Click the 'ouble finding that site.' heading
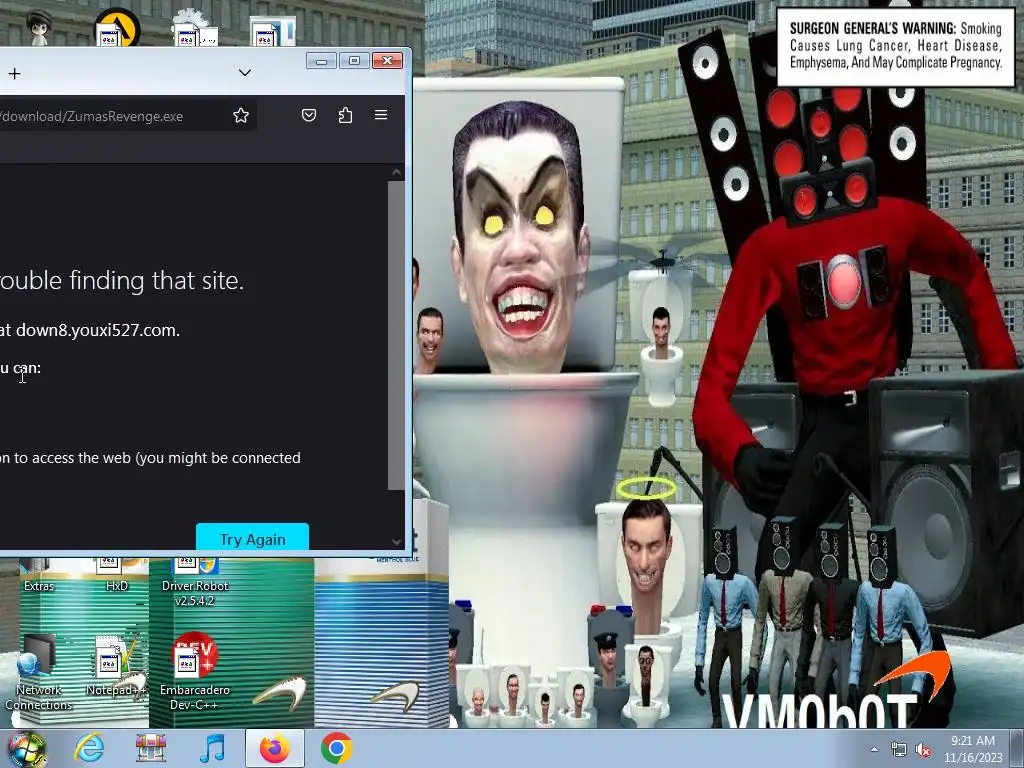The width and height of the screenshot is (1024, 768). (122, 280)
